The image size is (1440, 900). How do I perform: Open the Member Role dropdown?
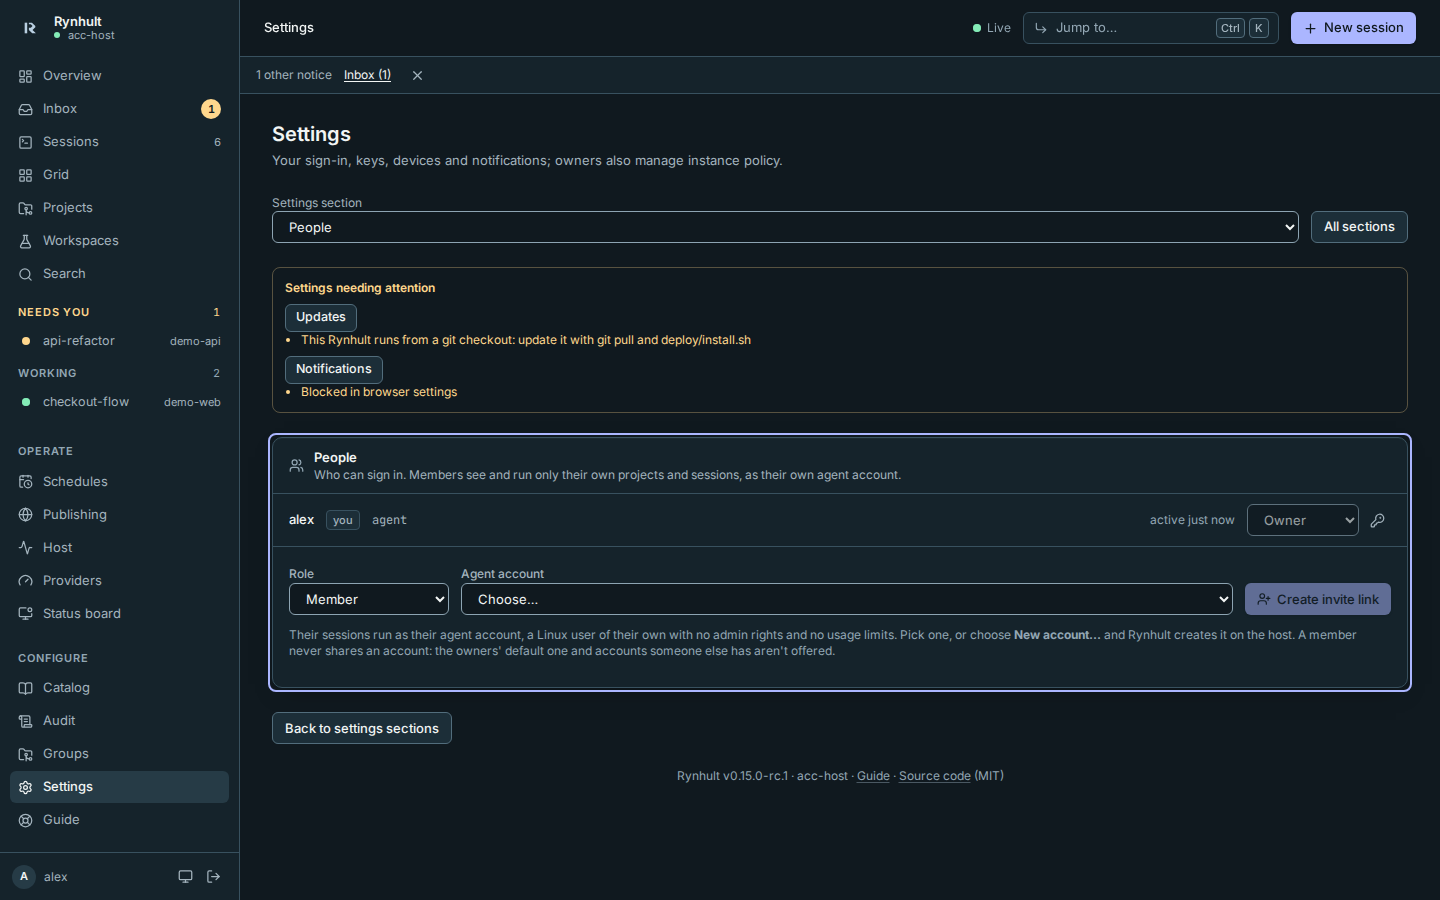click(x=369, y=599)
